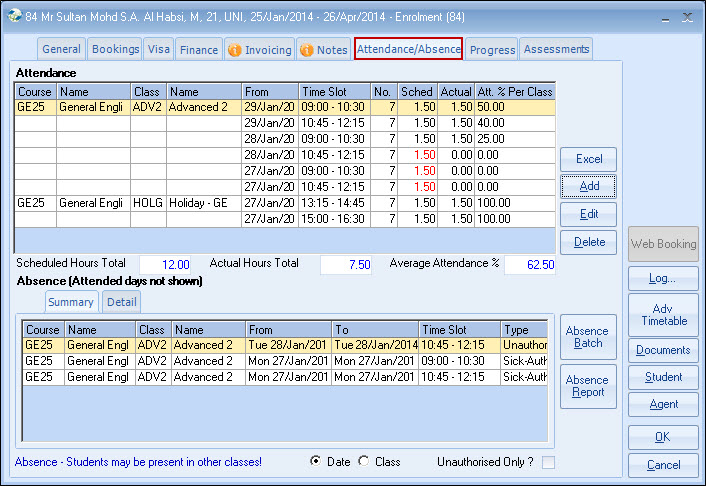Image resolution: width=706 pixels, height=486 pixels.
Task: Click the app icon in the title bar
Action: click(x=14, y=16)
